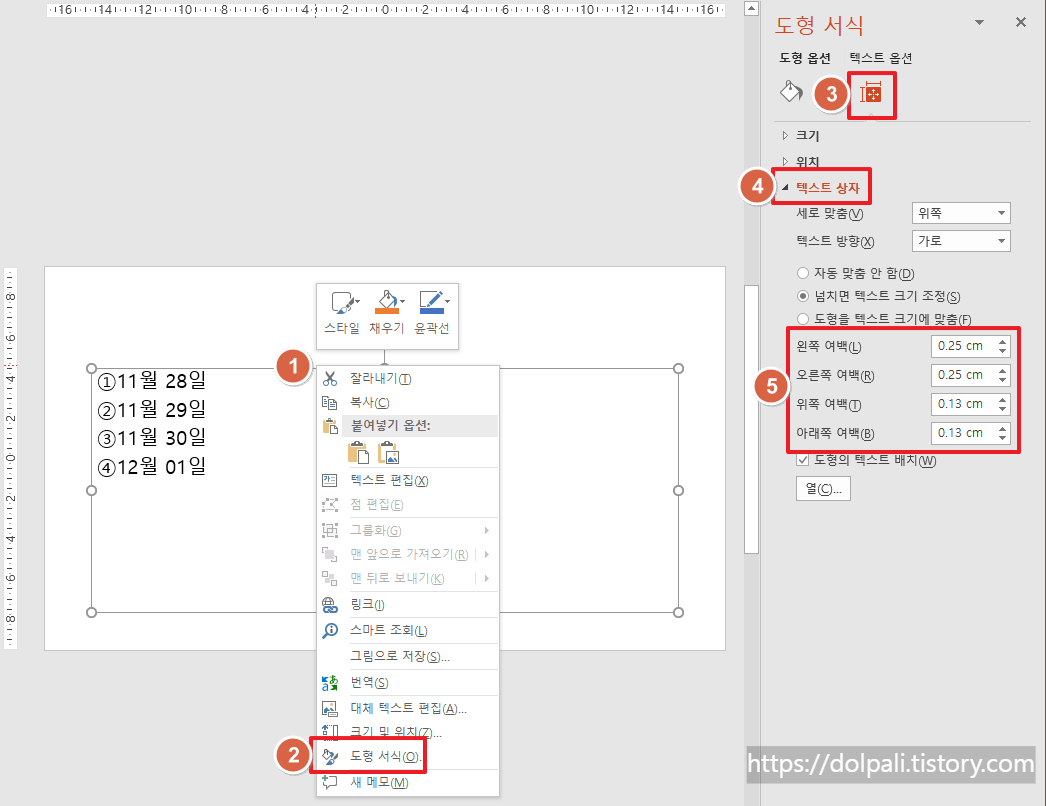This screenshot has height=806, width=1046.
Task: Toggle 도형의 텍스트 배치 checkbox
Action: coord(803,460)
